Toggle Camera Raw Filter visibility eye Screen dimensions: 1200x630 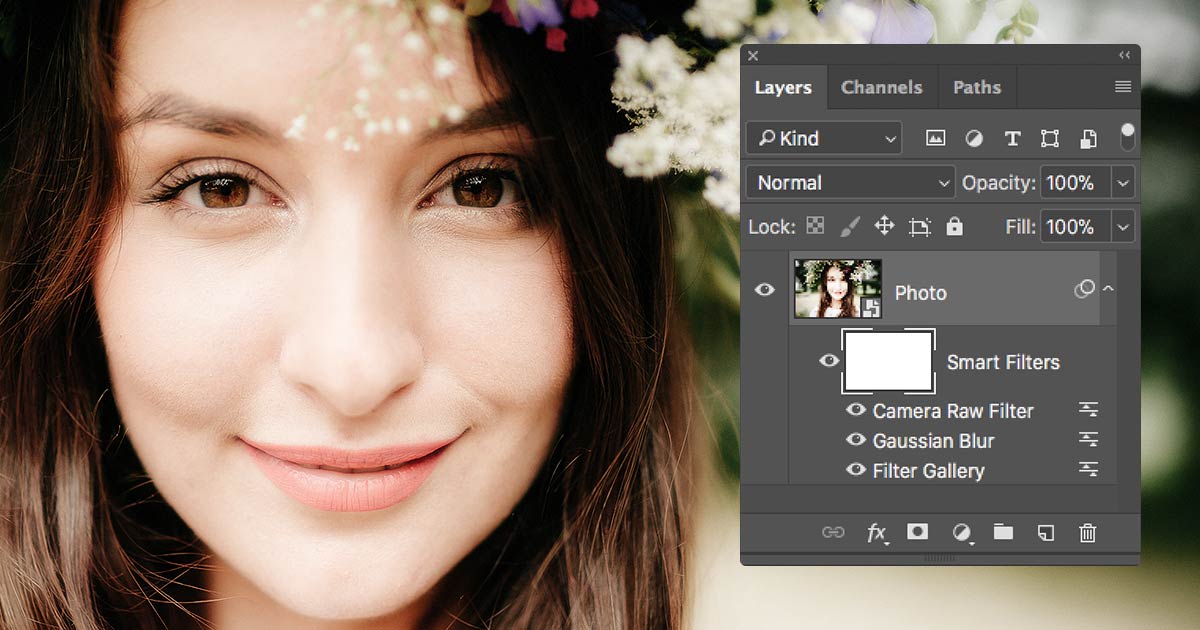click(x=855, y=410)
